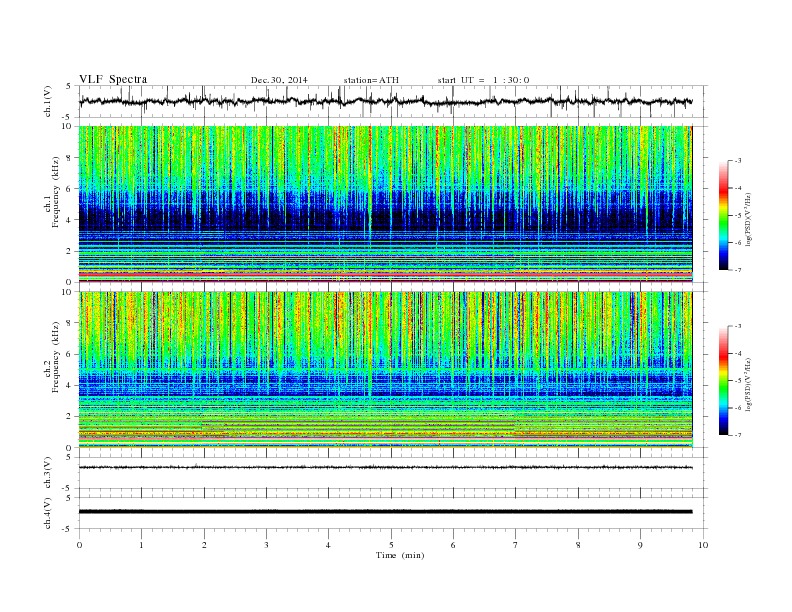Click time axis tick label "8"
Screen dimensions: 792x612
coord(578,545)
